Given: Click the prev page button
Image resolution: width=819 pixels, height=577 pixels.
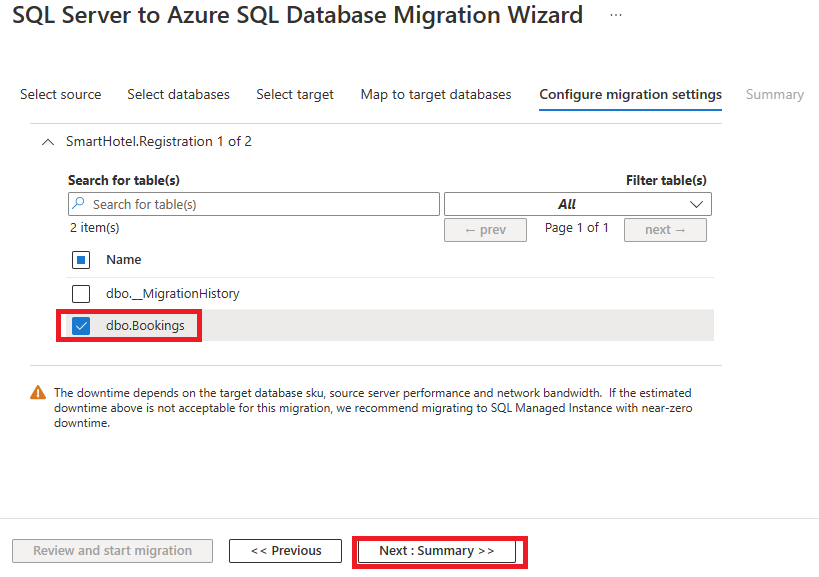Looking at the screenshot, I should coord(485,230).
